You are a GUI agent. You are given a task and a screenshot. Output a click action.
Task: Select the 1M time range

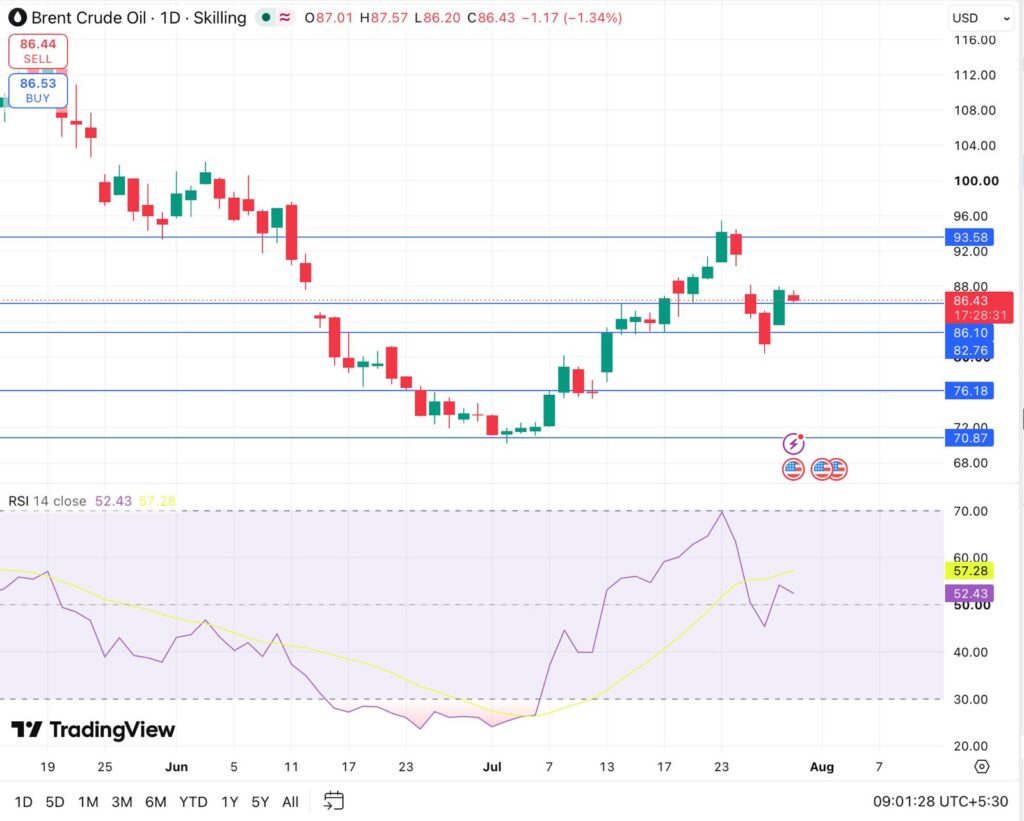pos(88,801)
